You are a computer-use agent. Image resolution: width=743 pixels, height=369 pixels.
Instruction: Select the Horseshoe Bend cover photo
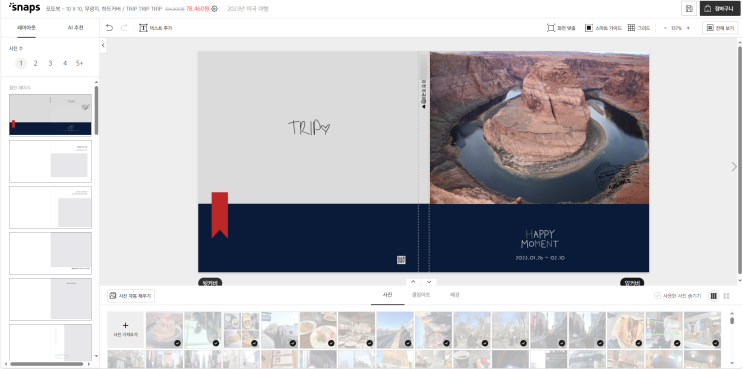pyautogui.click(x=539, y=128)
